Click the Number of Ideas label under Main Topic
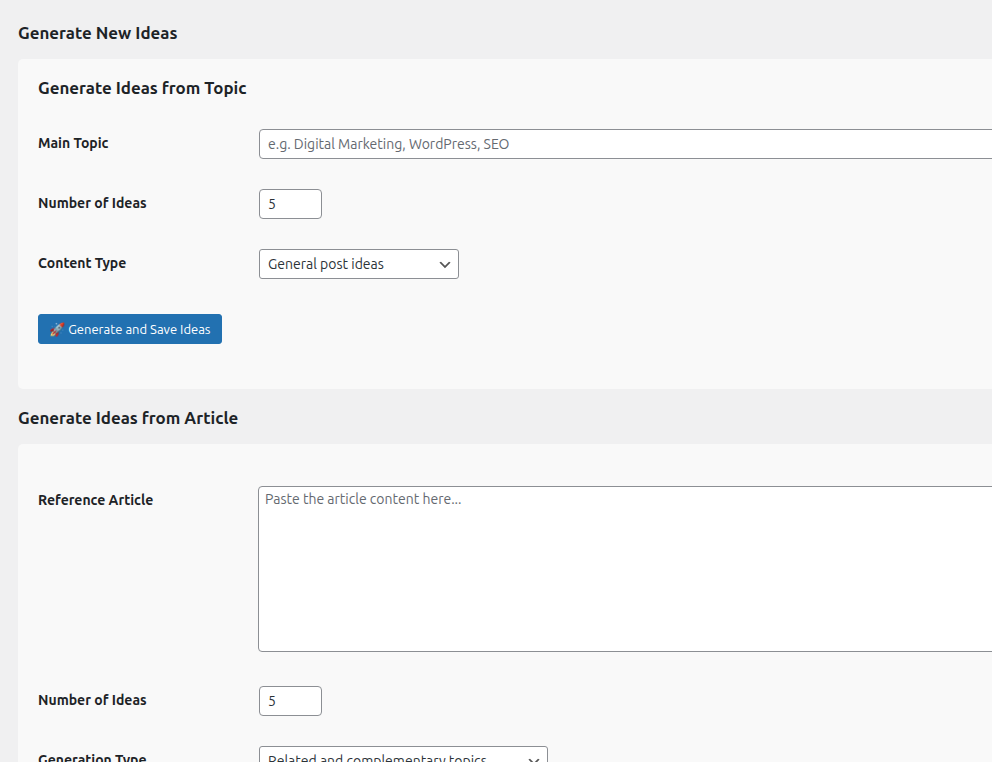The height and width of the screenshot is (762, 992). (x=92, y=203)
